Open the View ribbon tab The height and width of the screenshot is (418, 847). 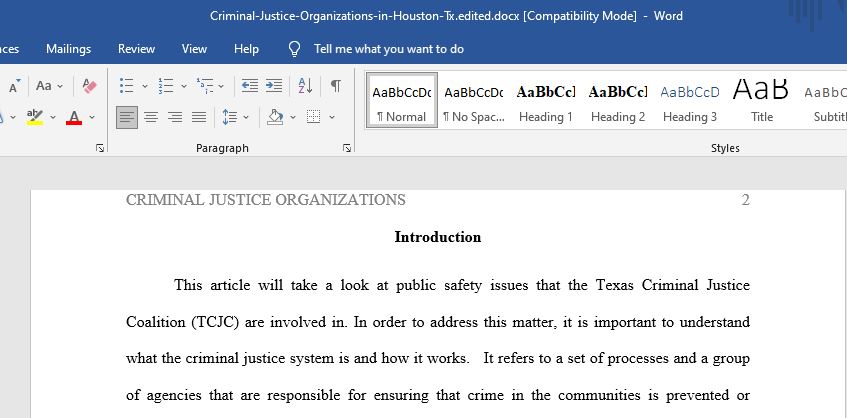(x=194, y=49)
